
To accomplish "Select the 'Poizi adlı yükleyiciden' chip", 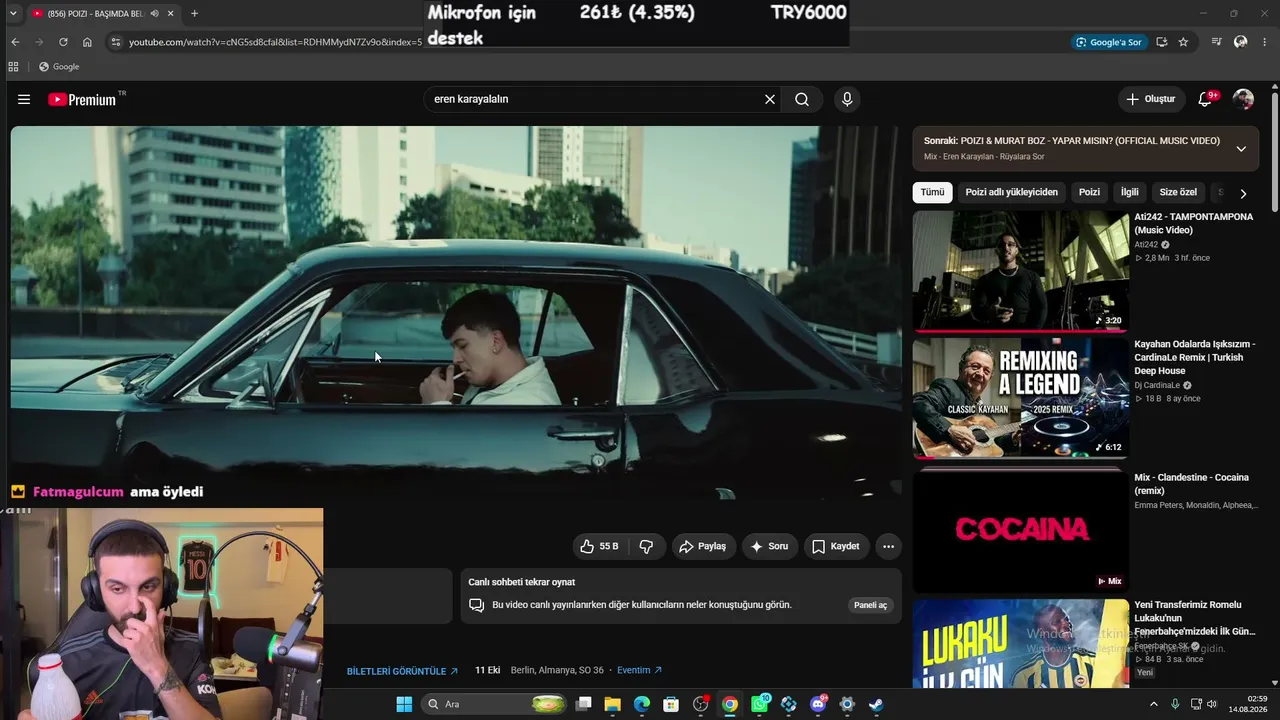I will coord(1011,192).
